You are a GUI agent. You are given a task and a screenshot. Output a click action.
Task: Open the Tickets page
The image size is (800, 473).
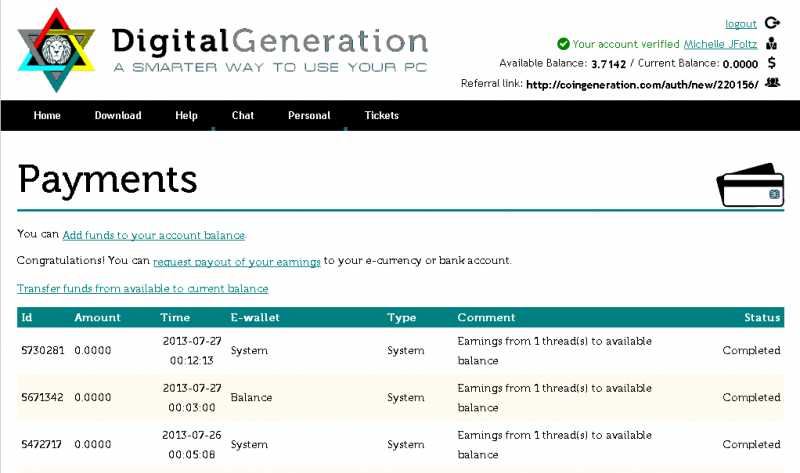click(x=382, y=116)
